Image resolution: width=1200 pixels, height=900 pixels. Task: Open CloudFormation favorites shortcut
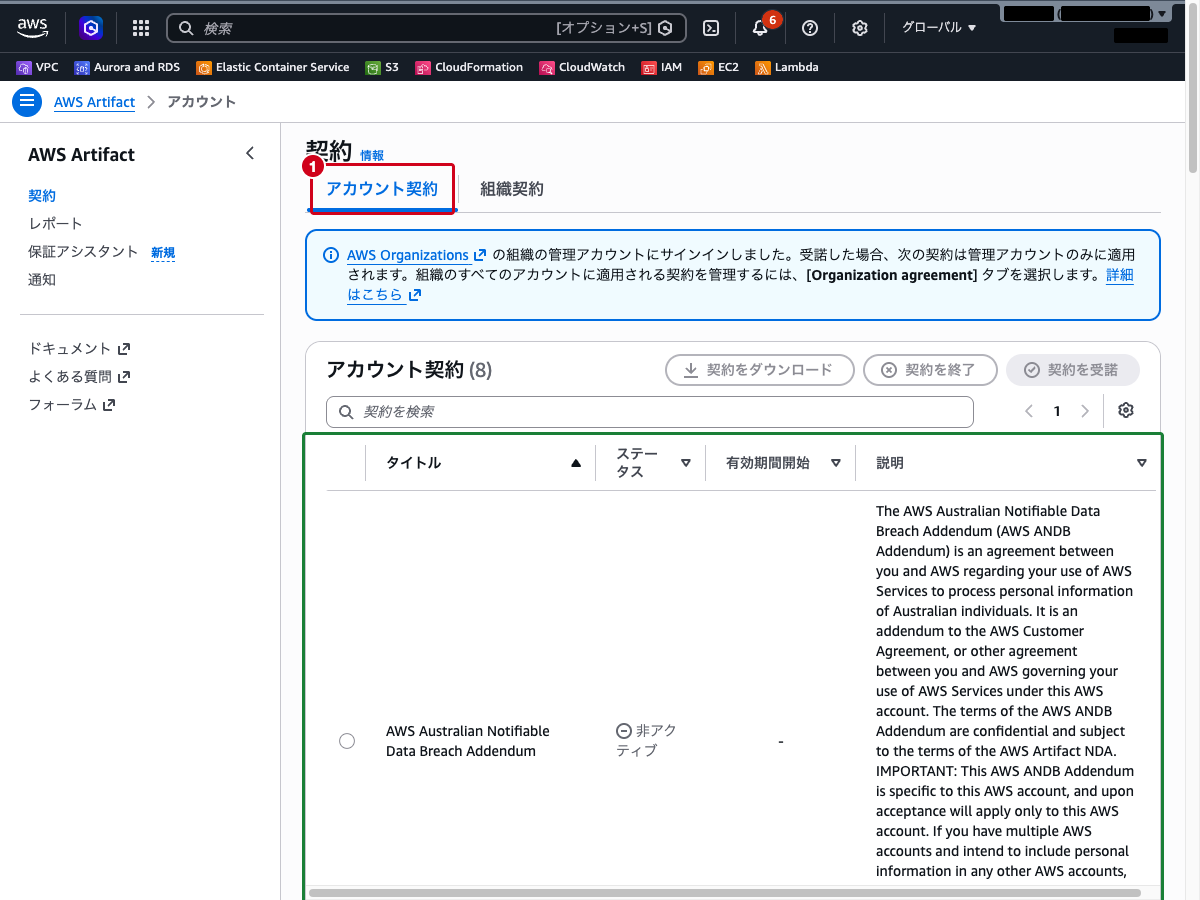(x=469, y=67)
